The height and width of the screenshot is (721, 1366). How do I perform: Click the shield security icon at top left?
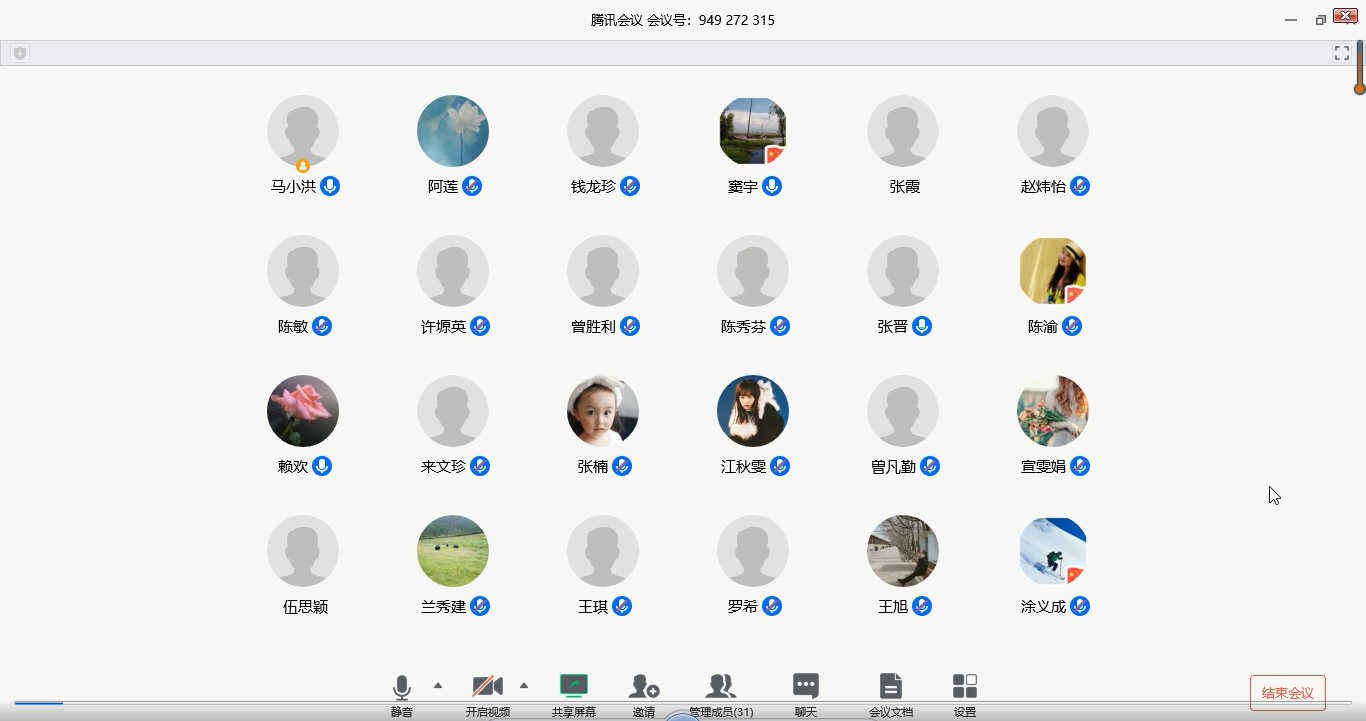point(19,53)
